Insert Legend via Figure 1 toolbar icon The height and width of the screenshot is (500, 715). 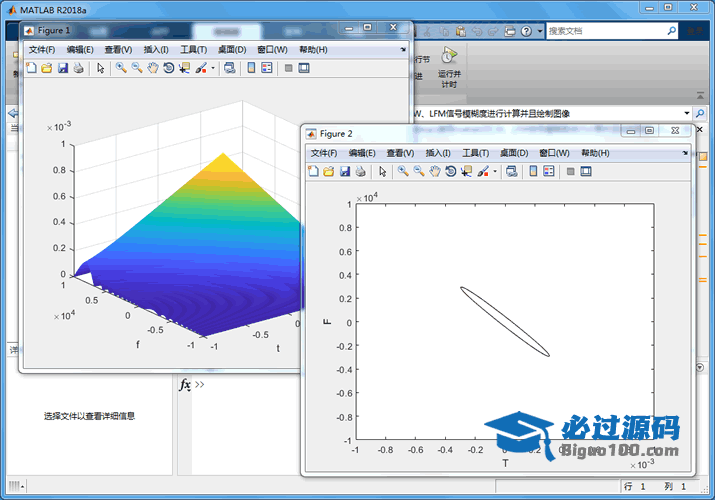[x=267, y=68]
